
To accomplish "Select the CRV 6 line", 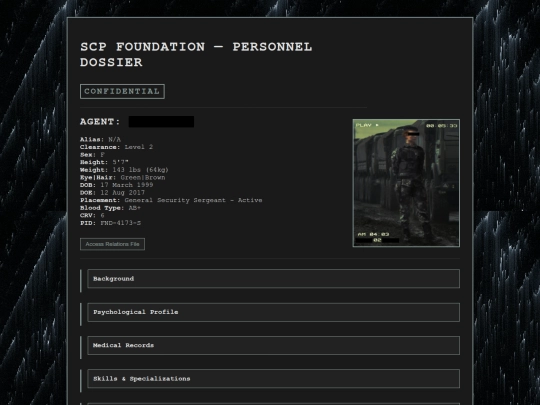I will click(92, 215).
